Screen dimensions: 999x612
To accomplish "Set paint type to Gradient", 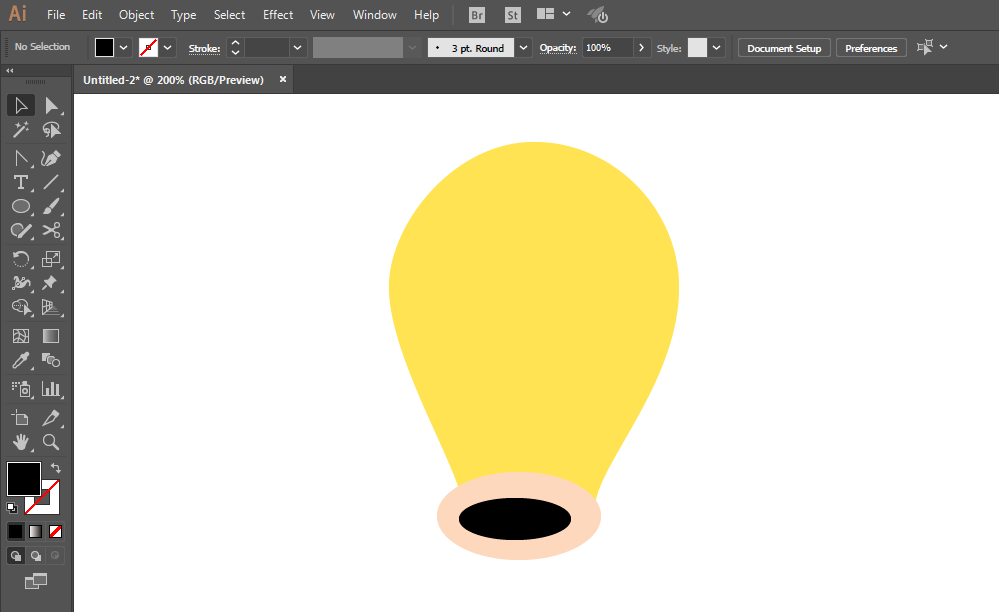I will click(x=36, y=531).
